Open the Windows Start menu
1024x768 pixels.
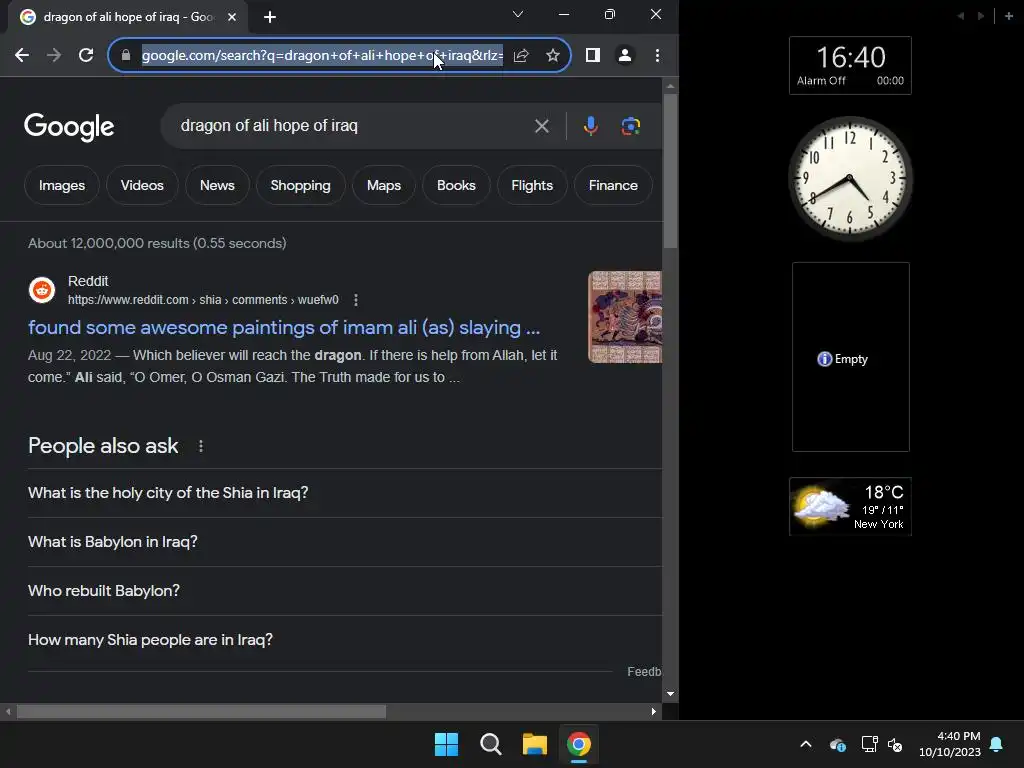click(x=447, y=744)
